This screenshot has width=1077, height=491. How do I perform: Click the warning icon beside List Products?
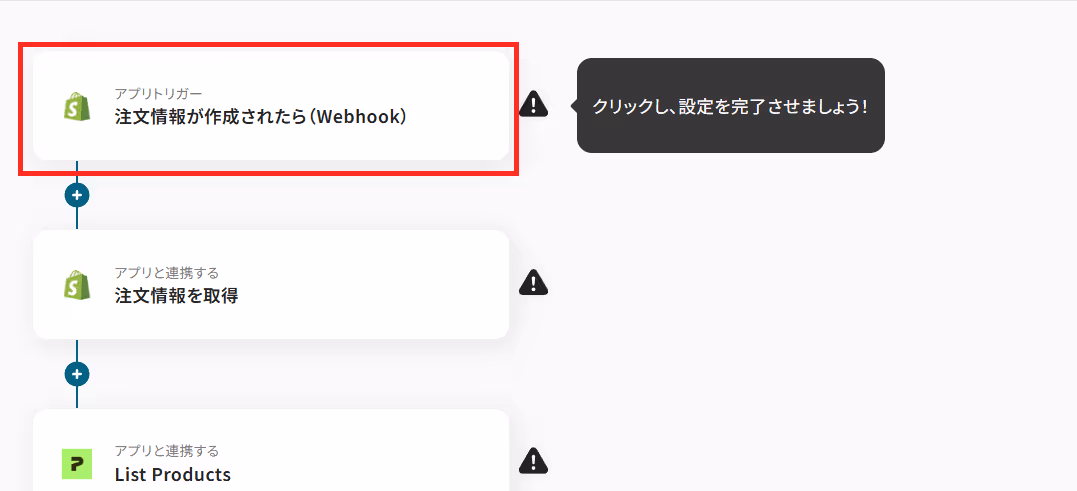coord(533,461)
